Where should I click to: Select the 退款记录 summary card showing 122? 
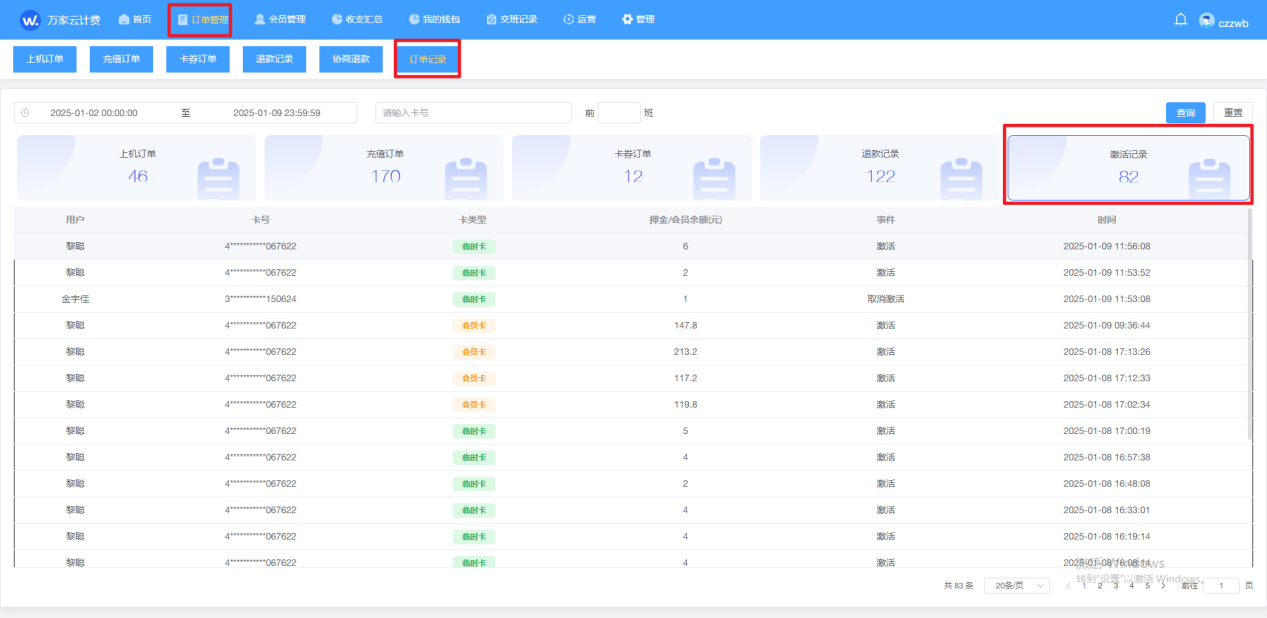click(880, 167)
